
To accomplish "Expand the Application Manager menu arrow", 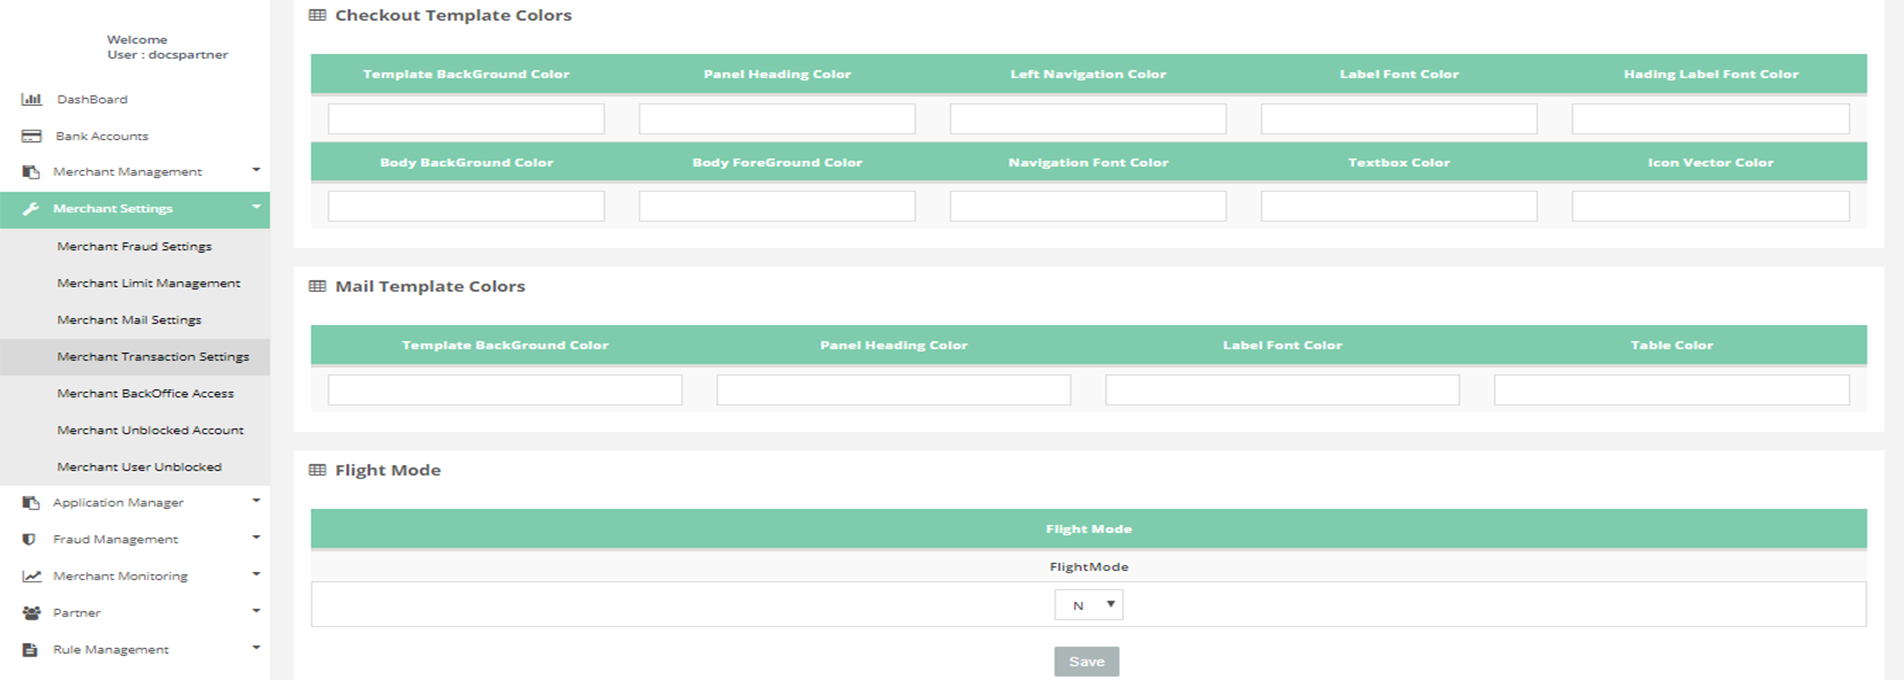I will (x=256, y=500).
